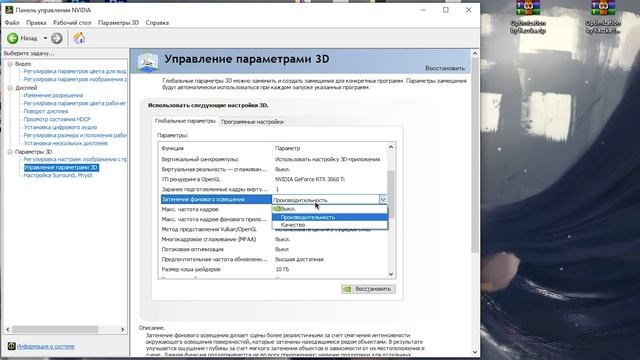
Task: Select the Потоковая оптимизация row
Action: [272, 249]
